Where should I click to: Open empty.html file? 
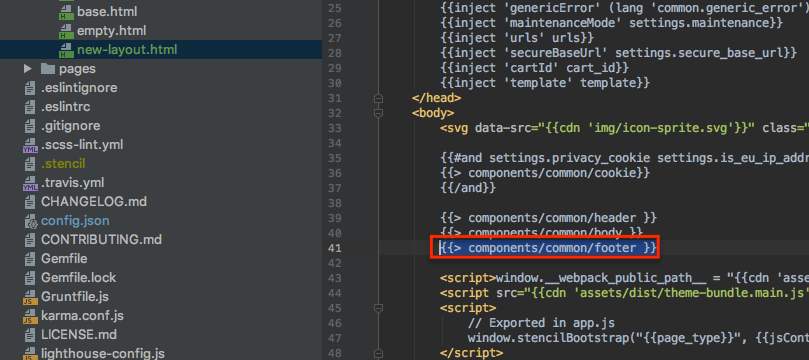111,30
